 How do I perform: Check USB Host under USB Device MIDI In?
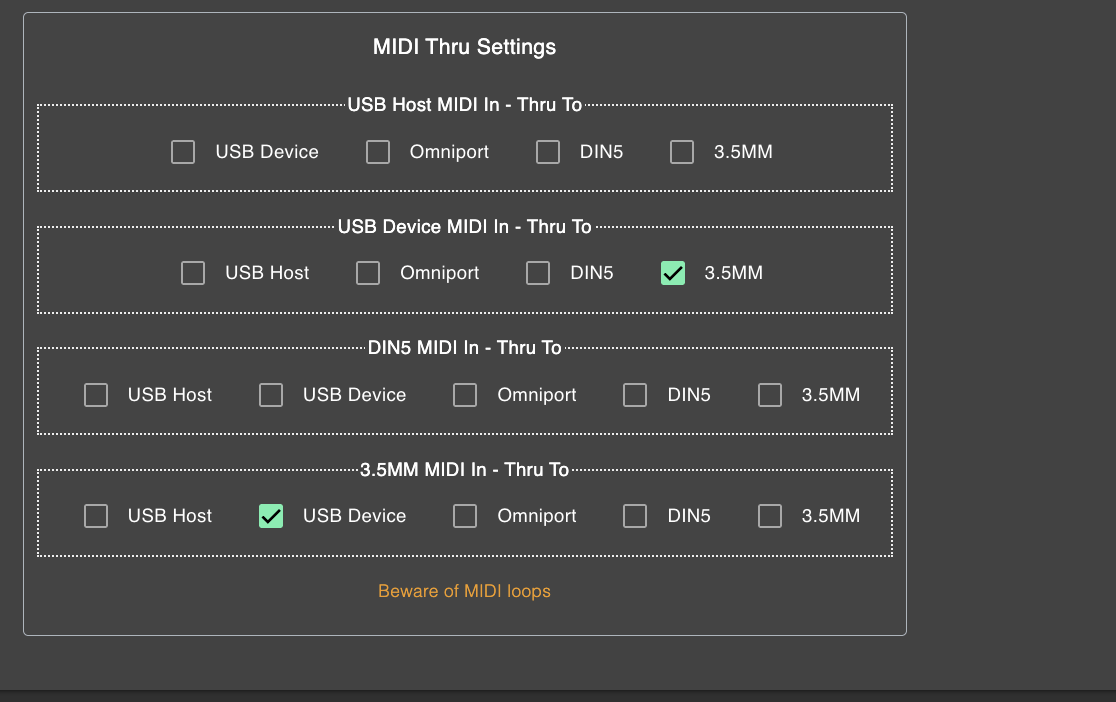tap(193, 273)
